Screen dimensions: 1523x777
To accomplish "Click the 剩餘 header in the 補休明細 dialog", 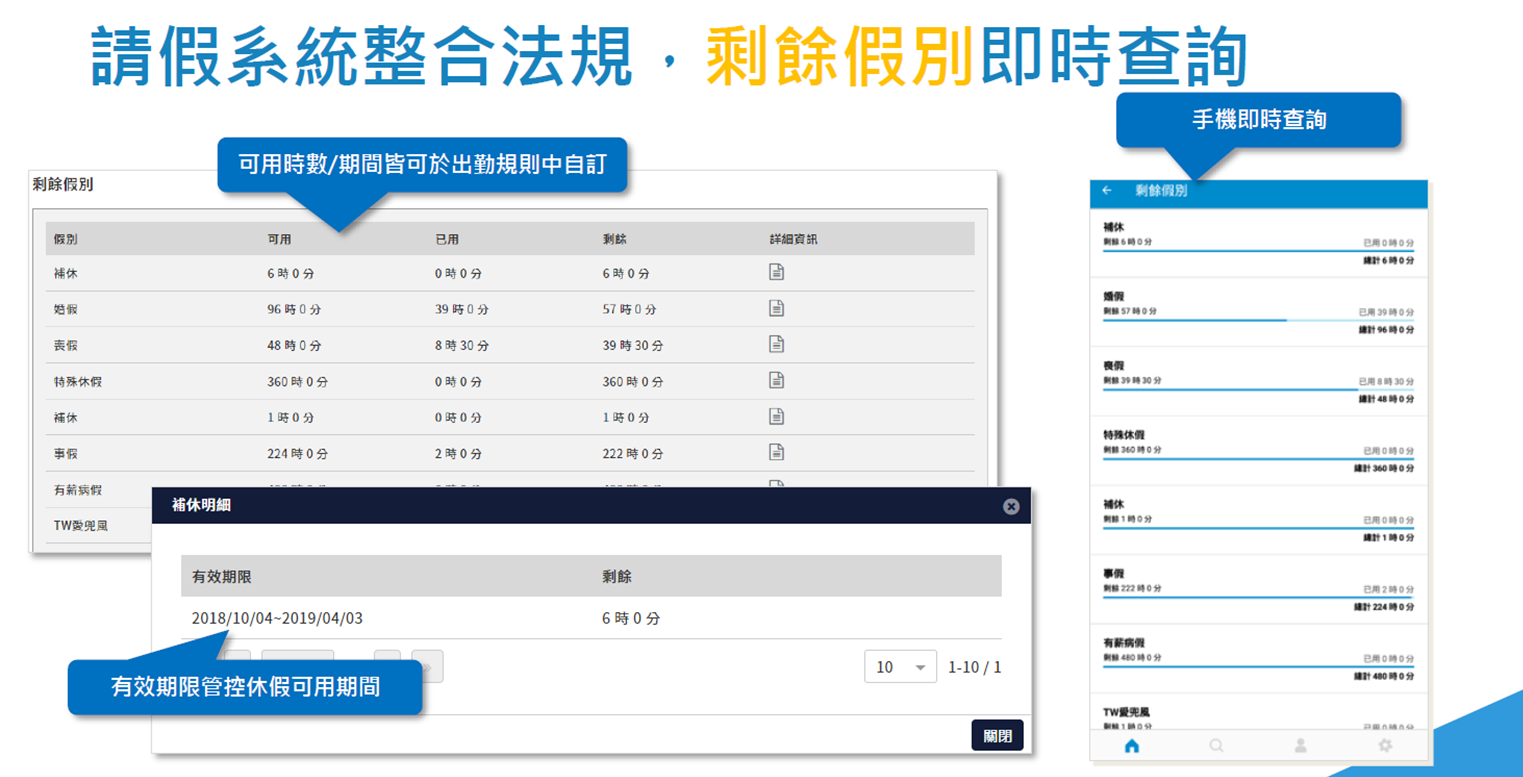I will pos(616,577).
